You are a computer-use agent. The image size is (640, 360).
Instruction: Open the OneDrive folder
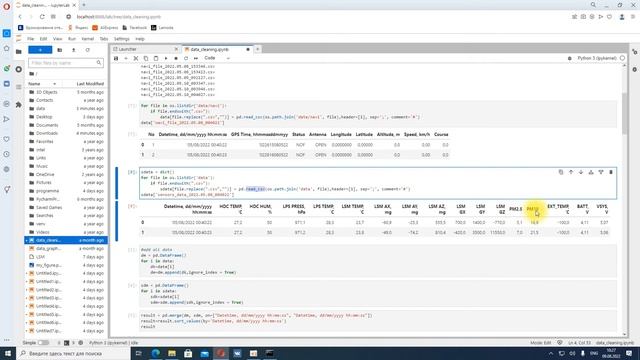tap(66, 174)
